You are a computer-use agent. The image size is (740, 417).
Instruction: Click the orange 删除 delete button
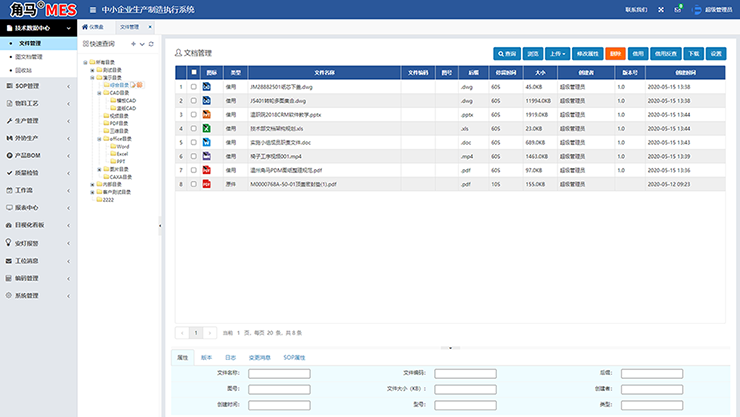click(x=614, y=53)
